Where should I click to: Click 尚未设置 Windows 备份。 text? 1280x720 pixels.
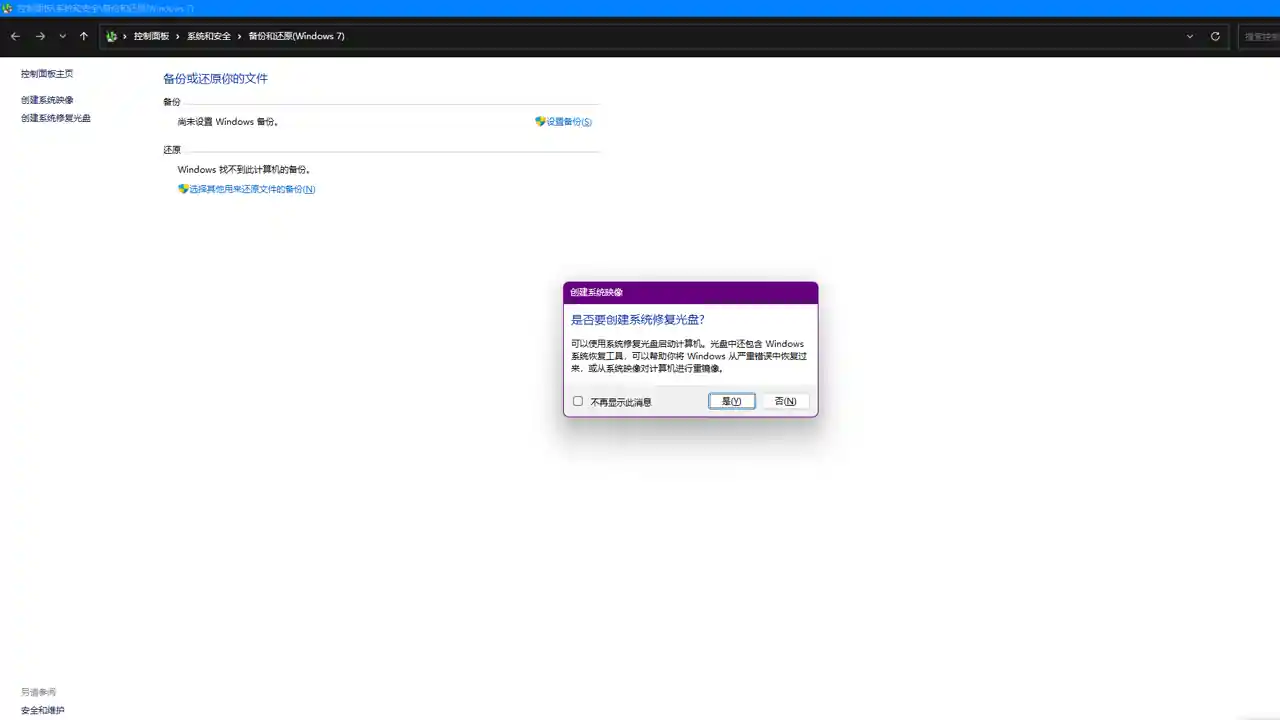coord(228,122)
